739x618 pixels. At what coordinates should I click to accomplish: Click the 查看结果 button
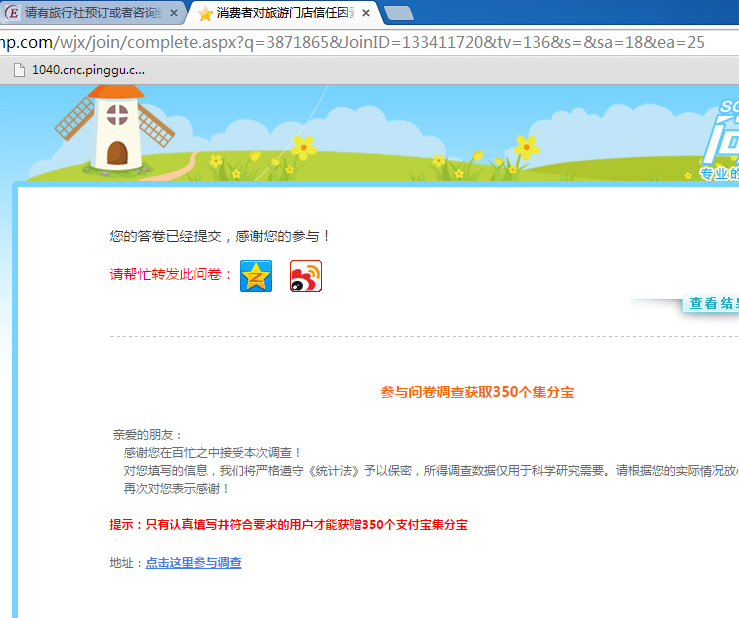711,303
